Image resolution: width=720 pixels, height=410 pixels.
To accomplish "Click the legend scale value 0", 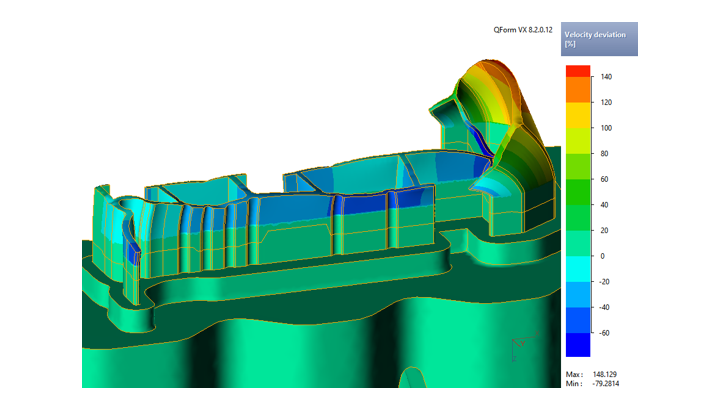I will click(x=602, y=256).
